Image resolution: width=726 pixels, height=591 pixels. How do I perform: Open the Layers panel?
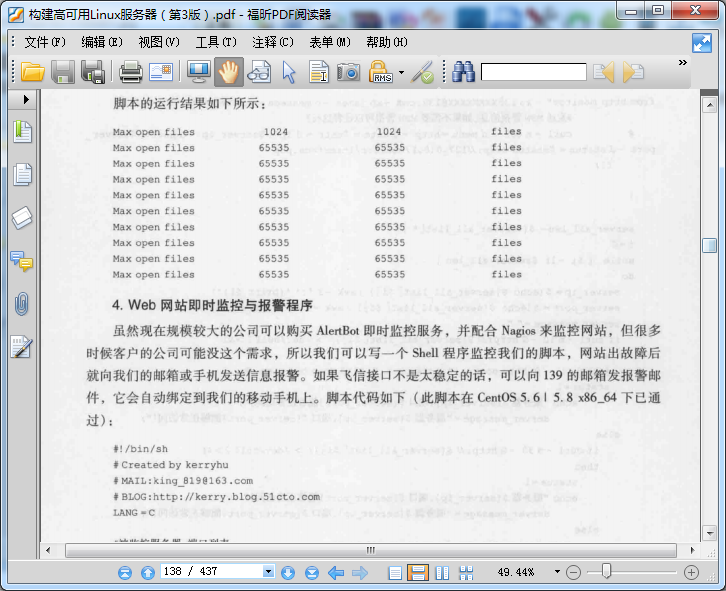pyautogui.click(x=22, y=218)
